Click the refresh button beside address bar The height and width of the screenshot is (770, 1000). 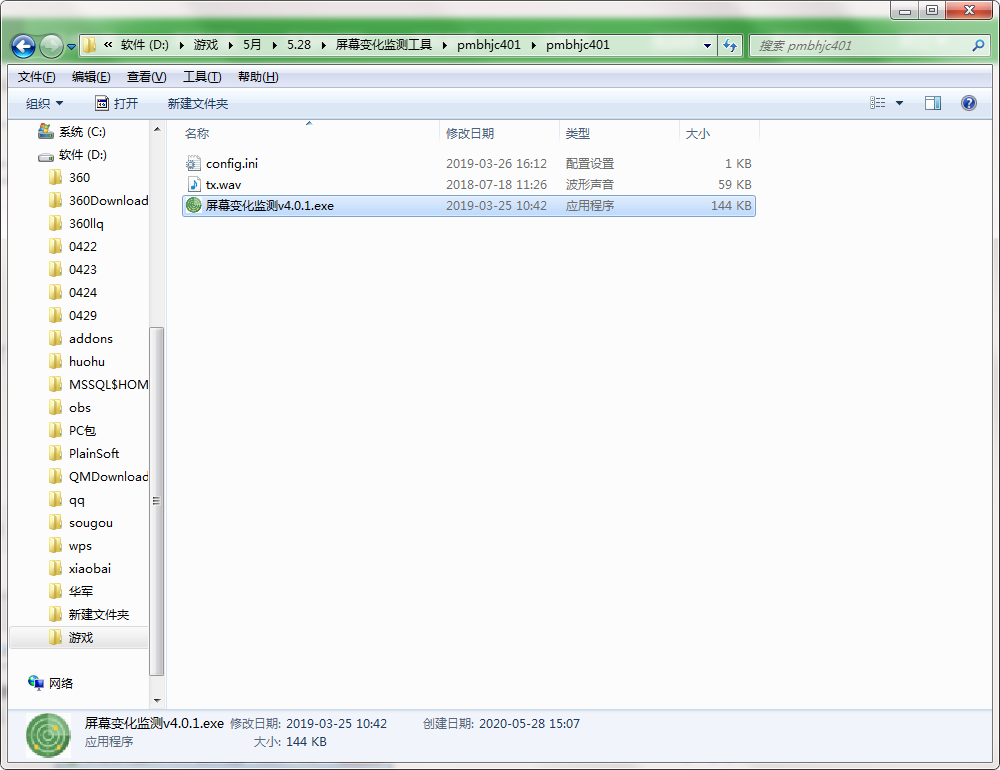[x=730, y=46]
